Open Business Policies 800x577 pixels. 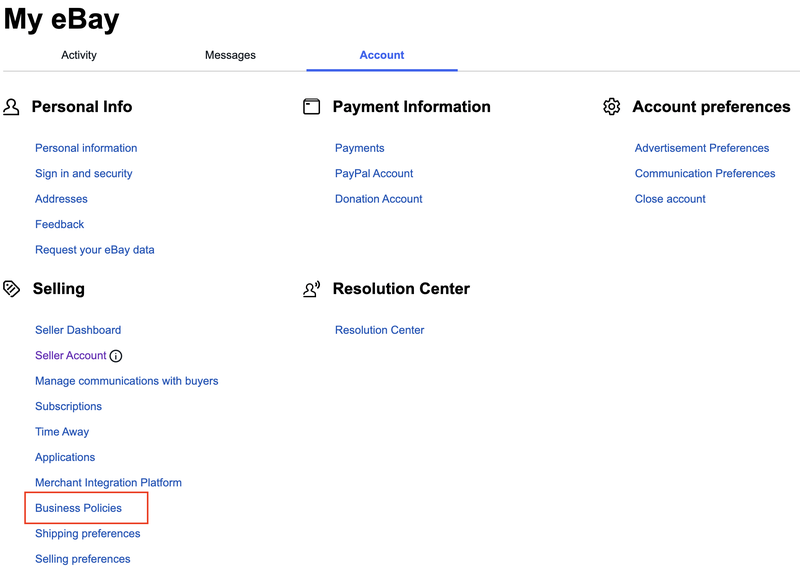tap(79, 508)
